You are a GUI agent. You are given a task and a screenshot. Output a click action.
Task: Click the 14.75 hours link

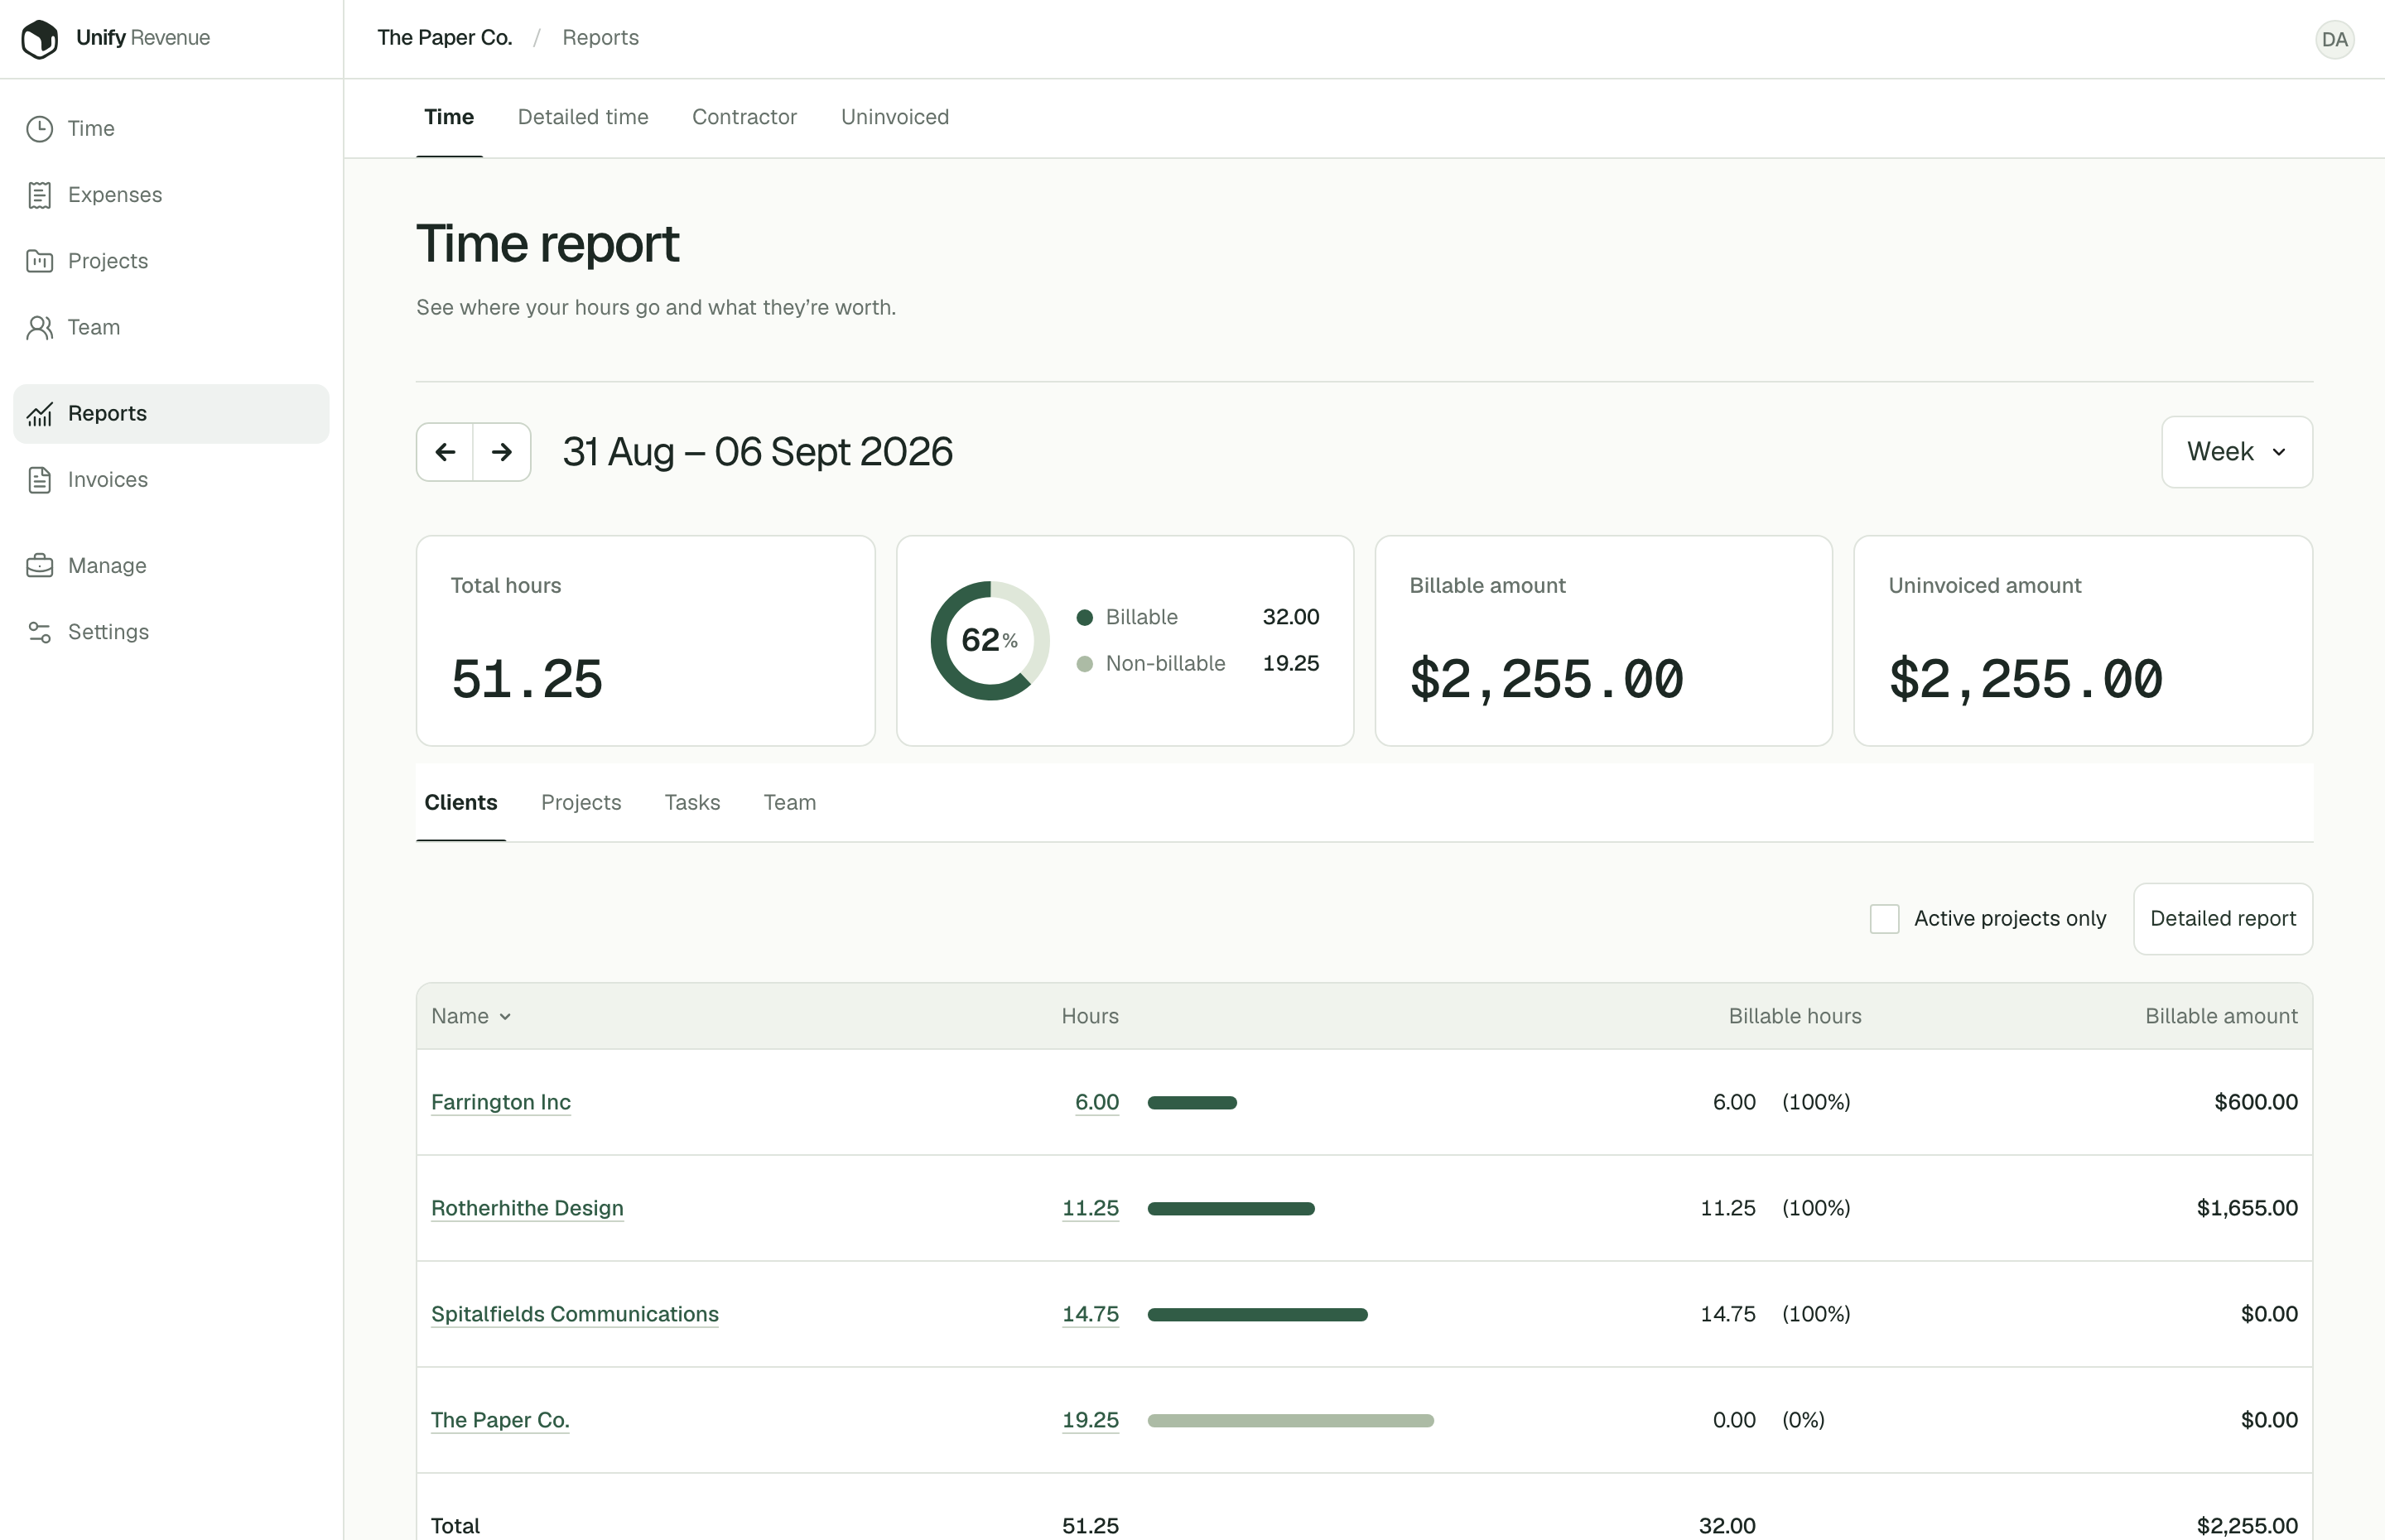click(1090, 1314)
